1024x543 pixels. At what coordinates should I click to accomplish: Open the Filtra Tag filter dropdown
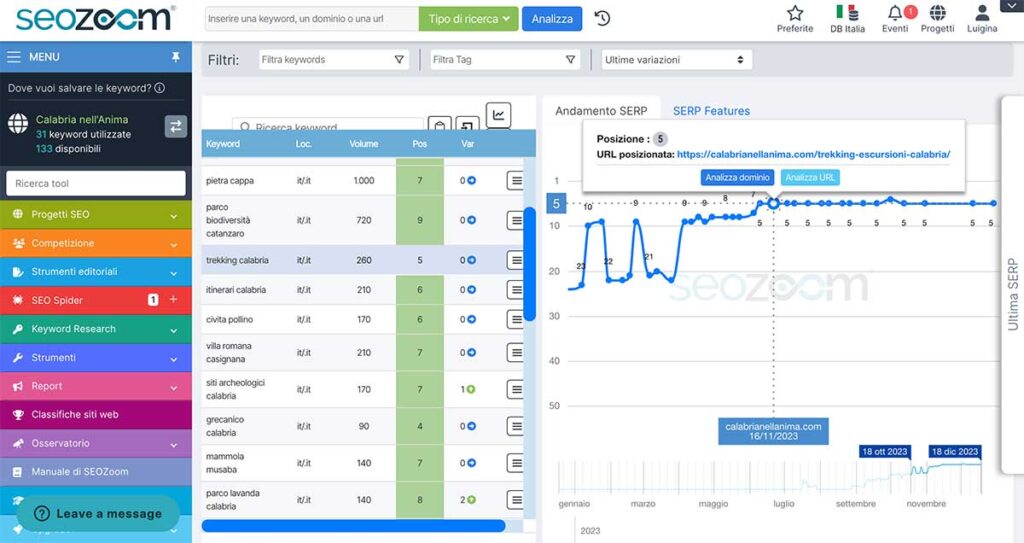505,59
